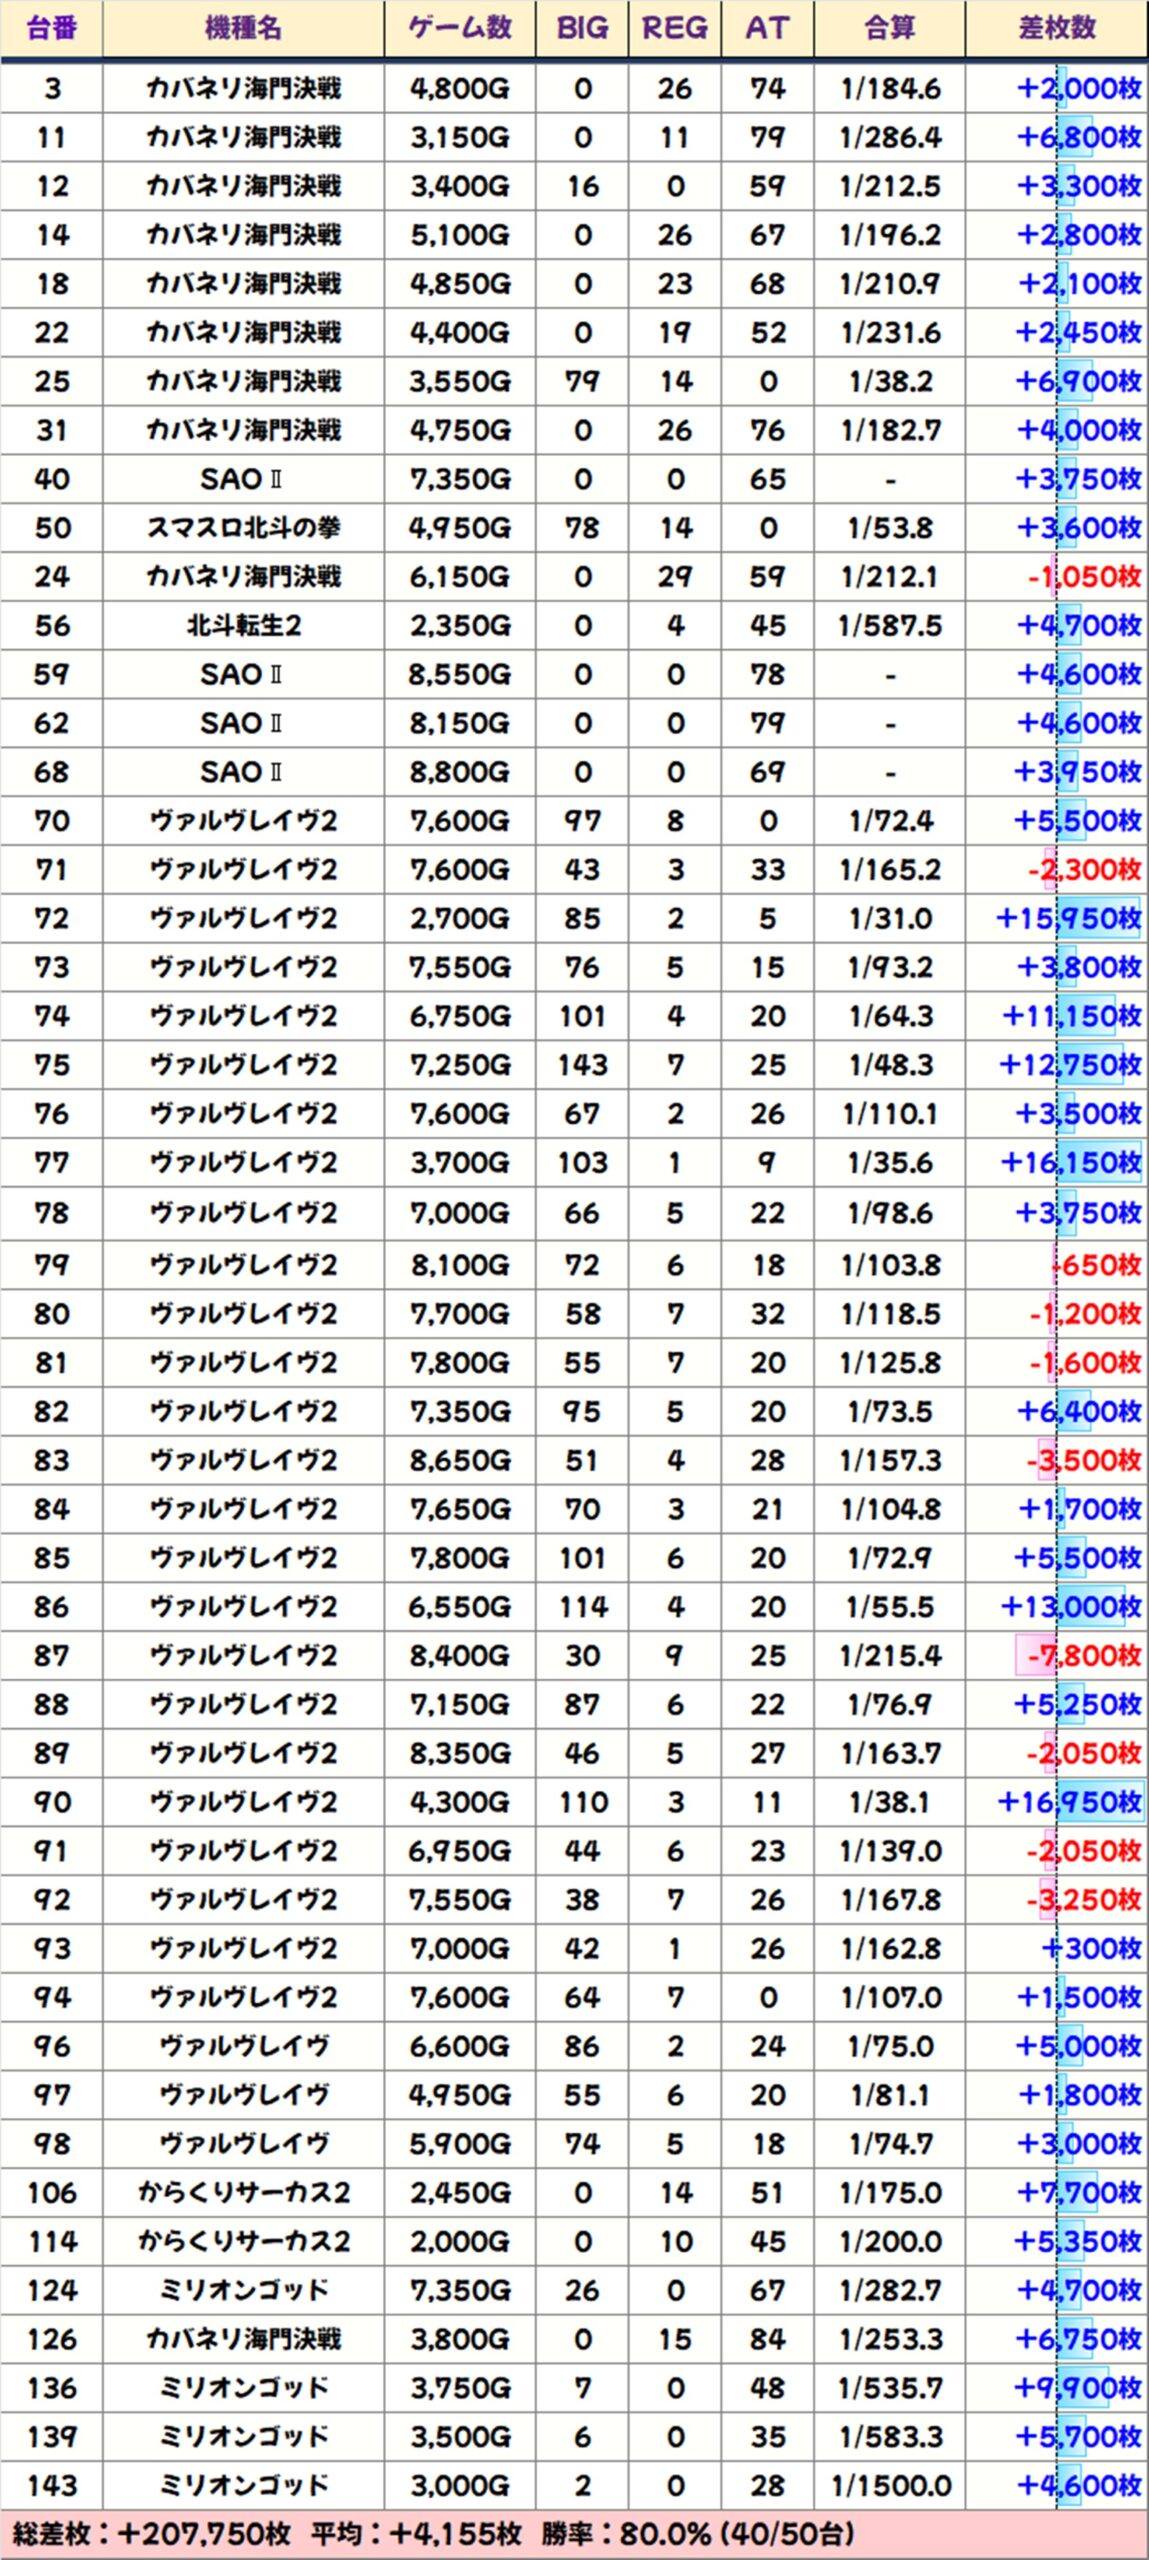Click the +7,700枚 value in row 106

1079,2194
